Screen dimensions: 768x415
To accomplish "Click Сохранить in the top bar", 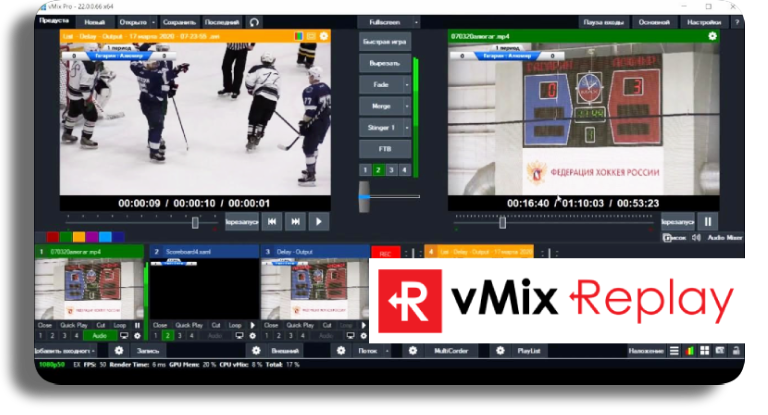I will pos(179,22).
